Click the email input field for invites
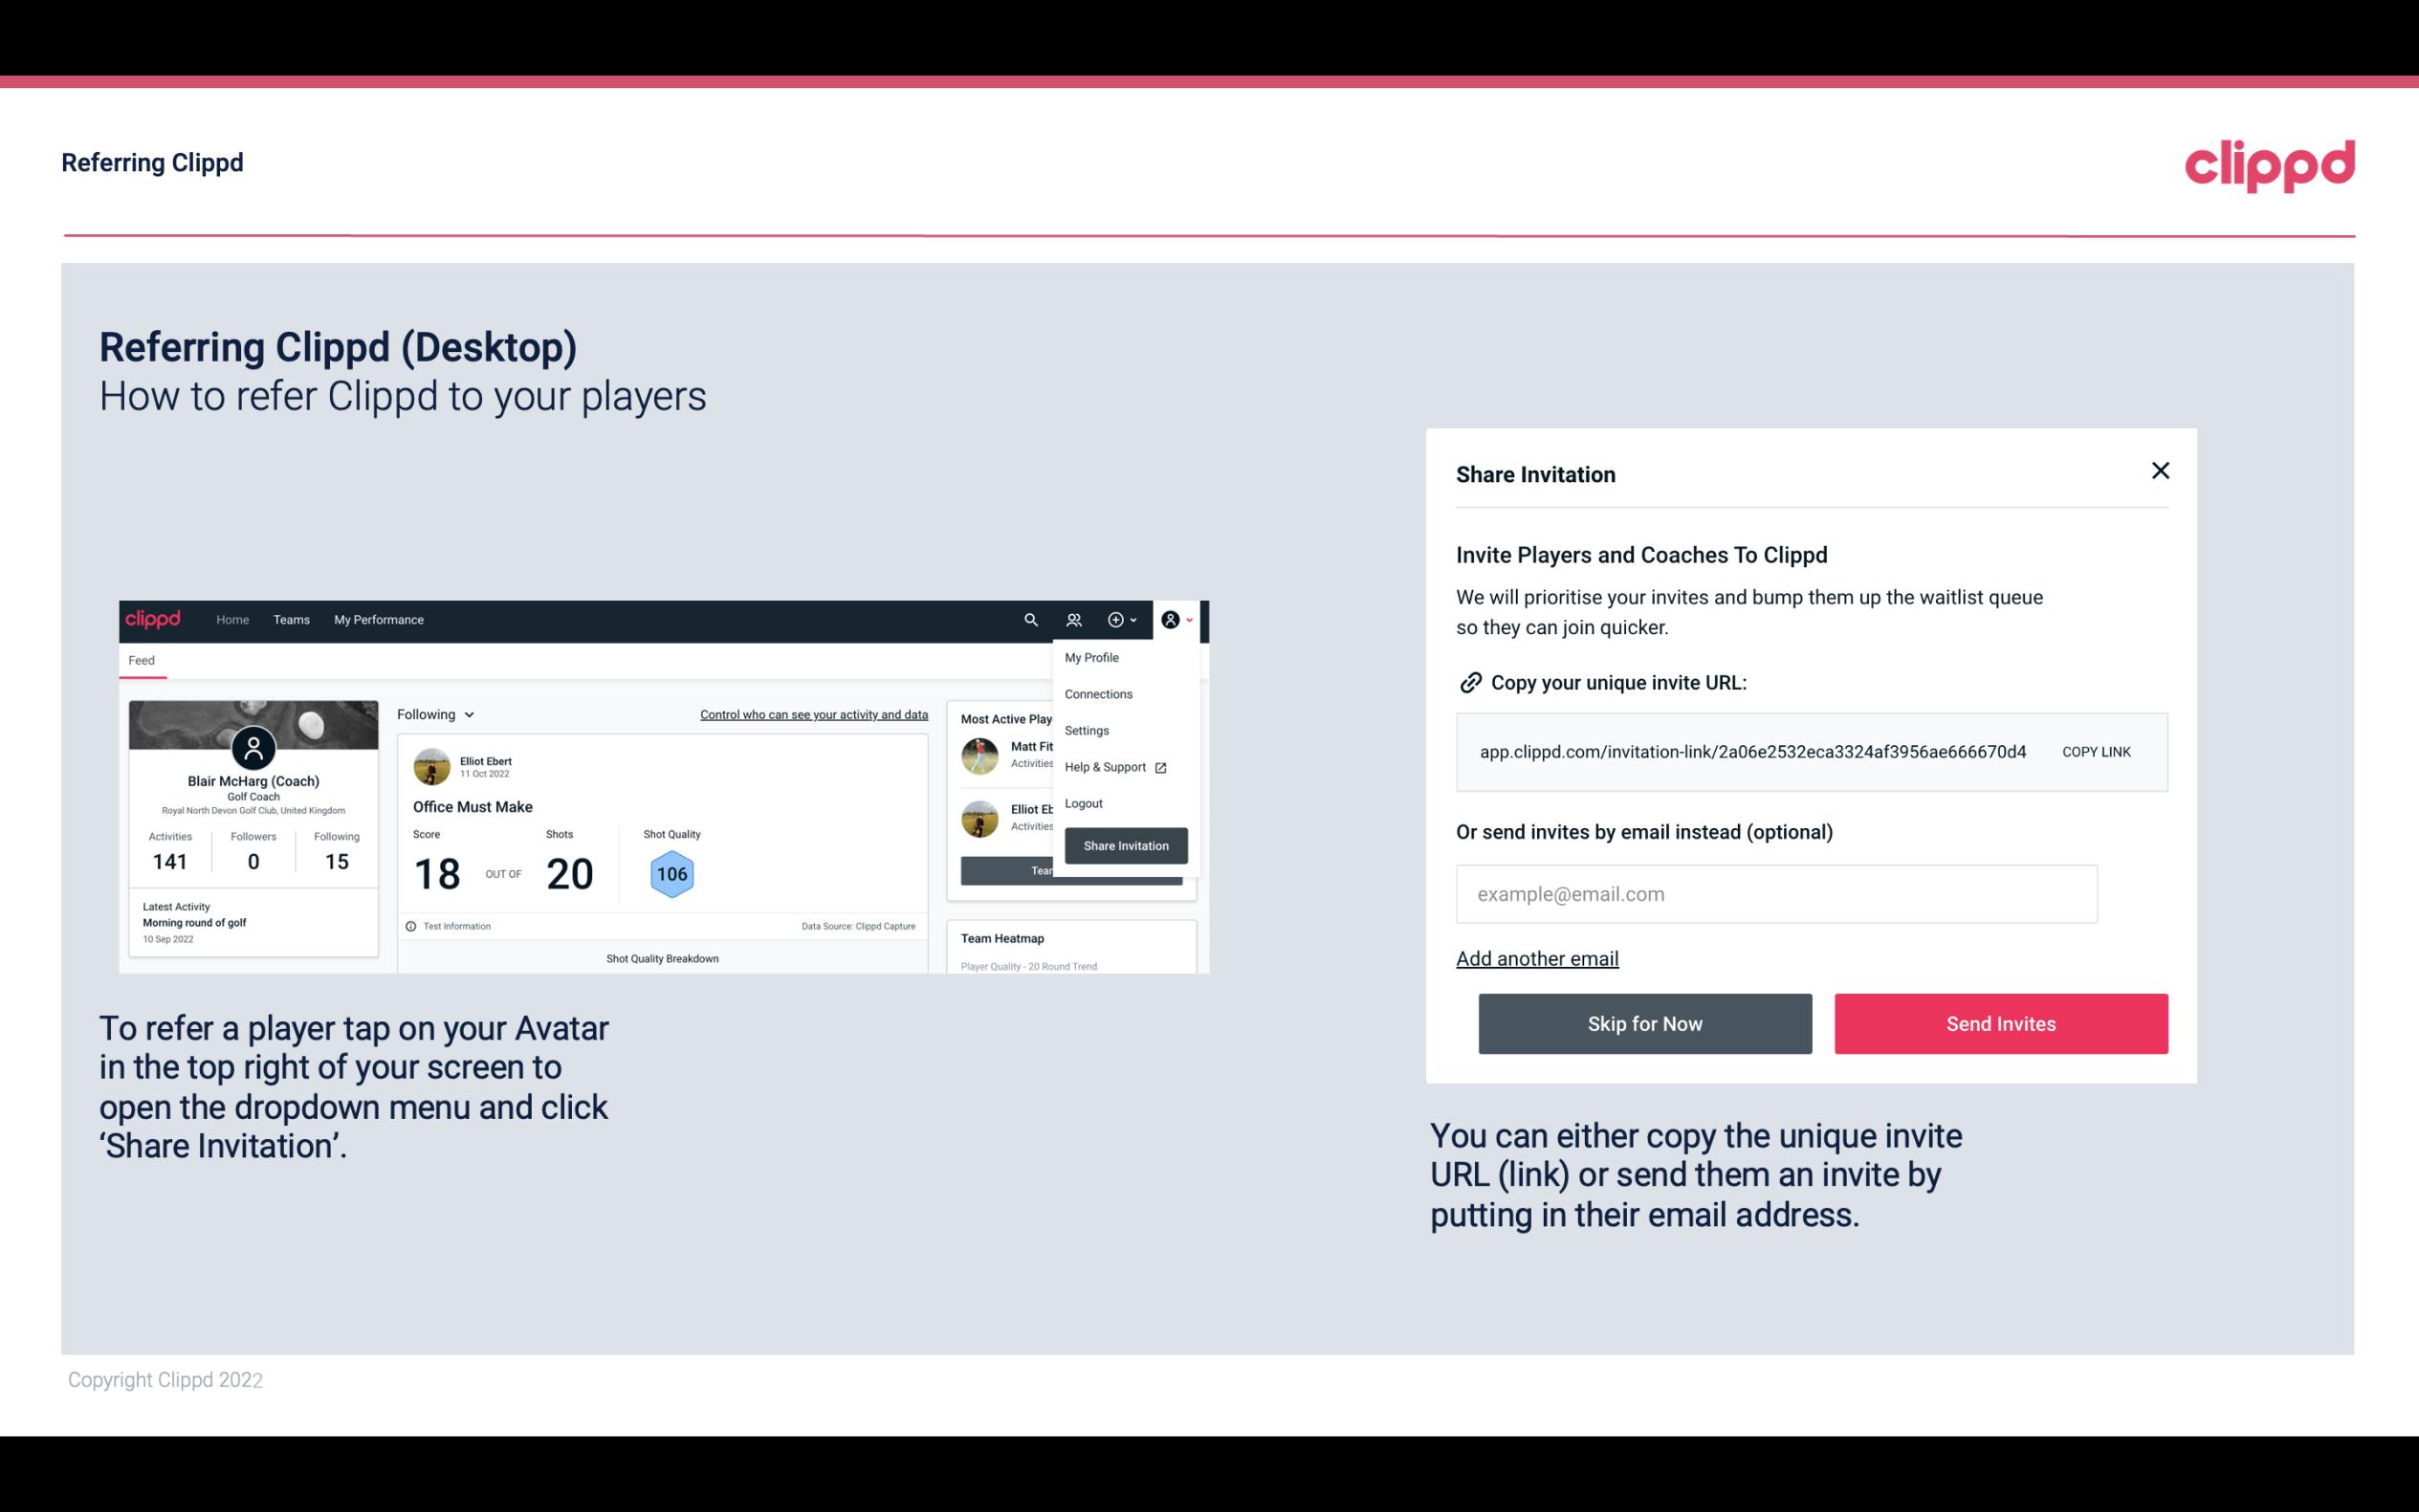Screen dimensions: 2419x1512 coord(1774,893)
